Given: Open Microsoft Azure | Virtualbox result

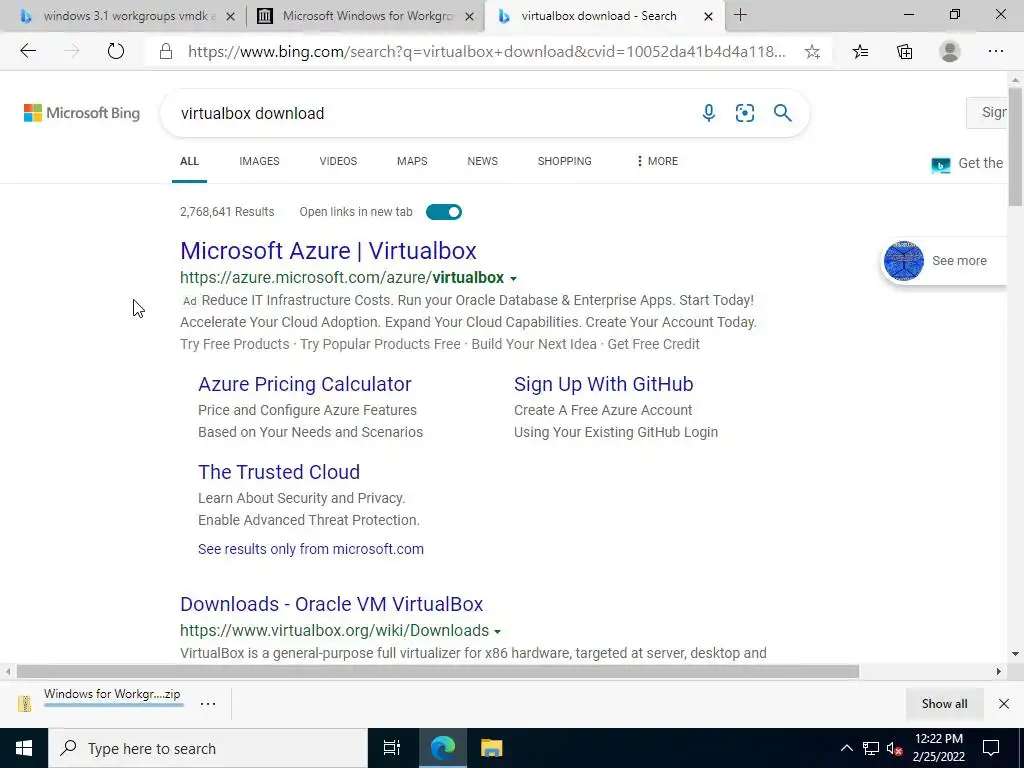Looking at the screenshot, I should (x=328, y=251).
